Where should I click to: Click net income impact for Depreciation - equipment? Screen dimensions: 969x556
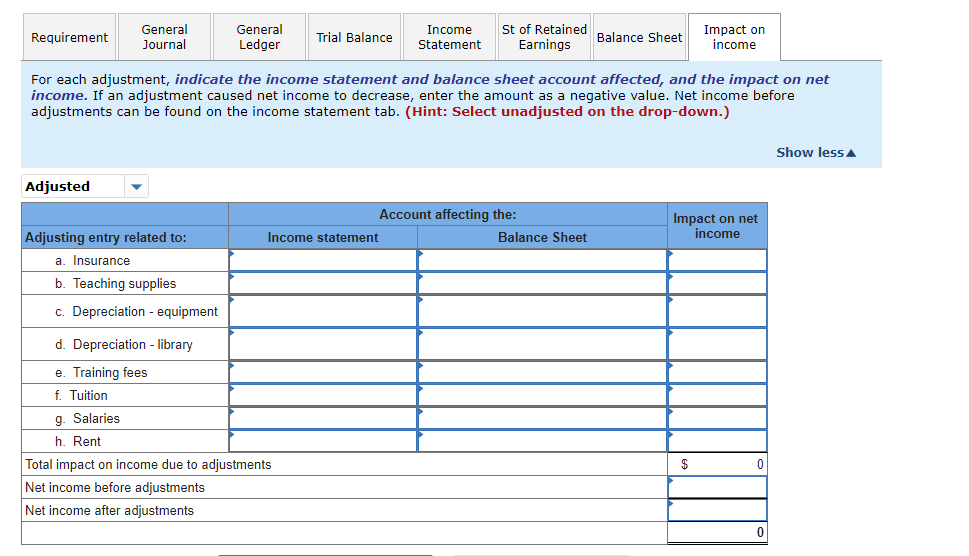pos(717,311)
